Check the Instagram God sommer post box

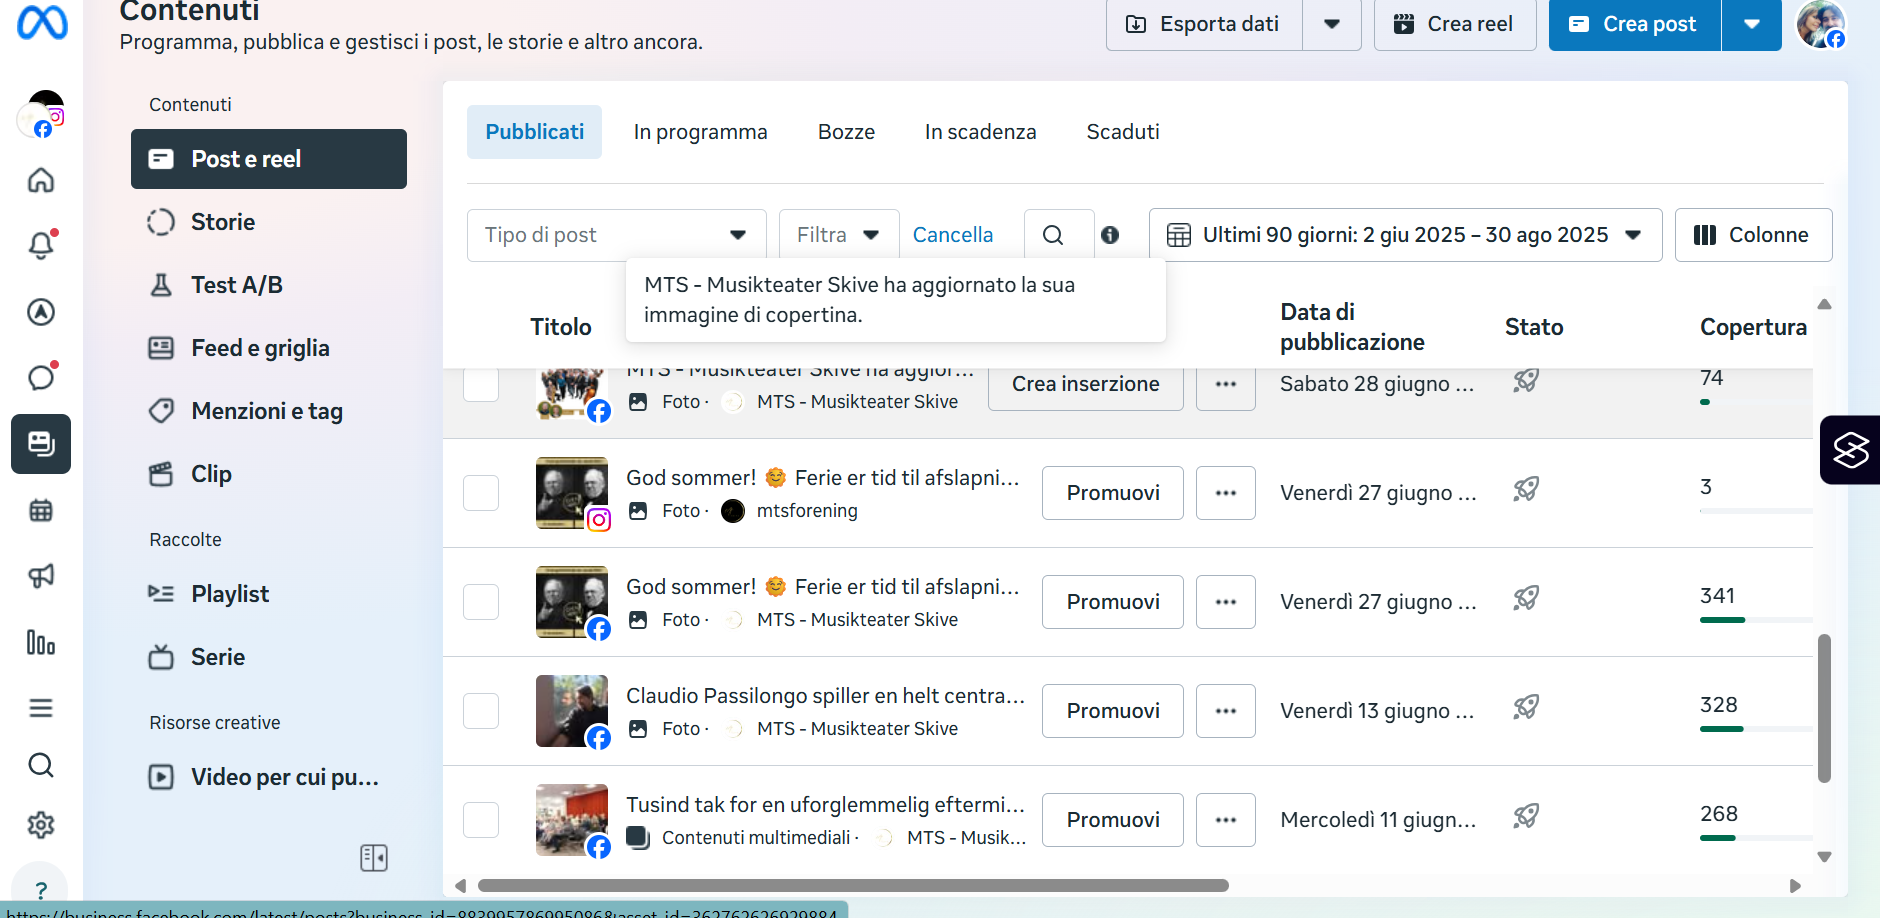[x=481, y=493]
